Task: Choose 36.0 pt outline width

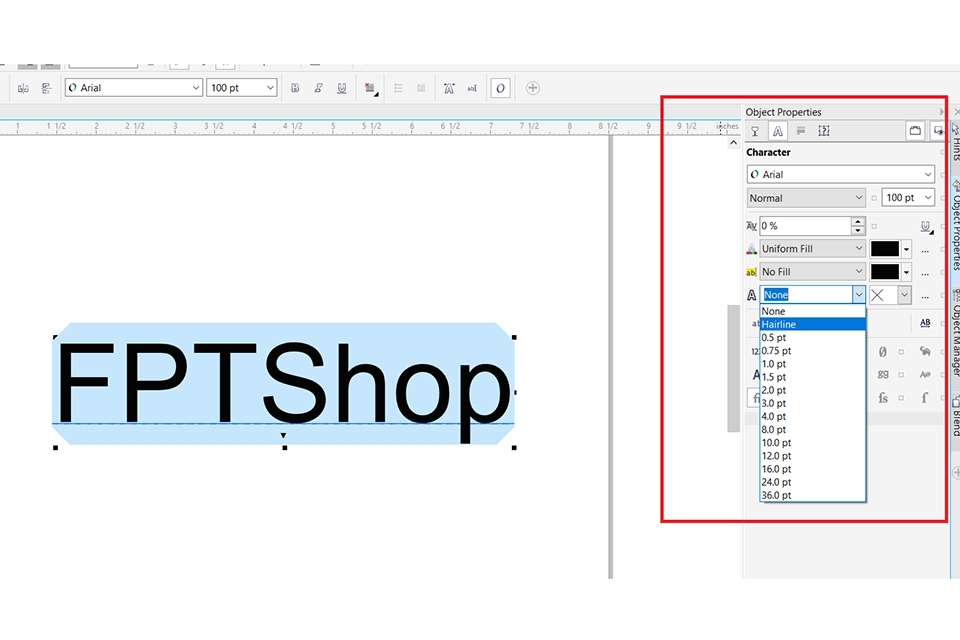Action: pyautogui.click(x=812, y=495)
